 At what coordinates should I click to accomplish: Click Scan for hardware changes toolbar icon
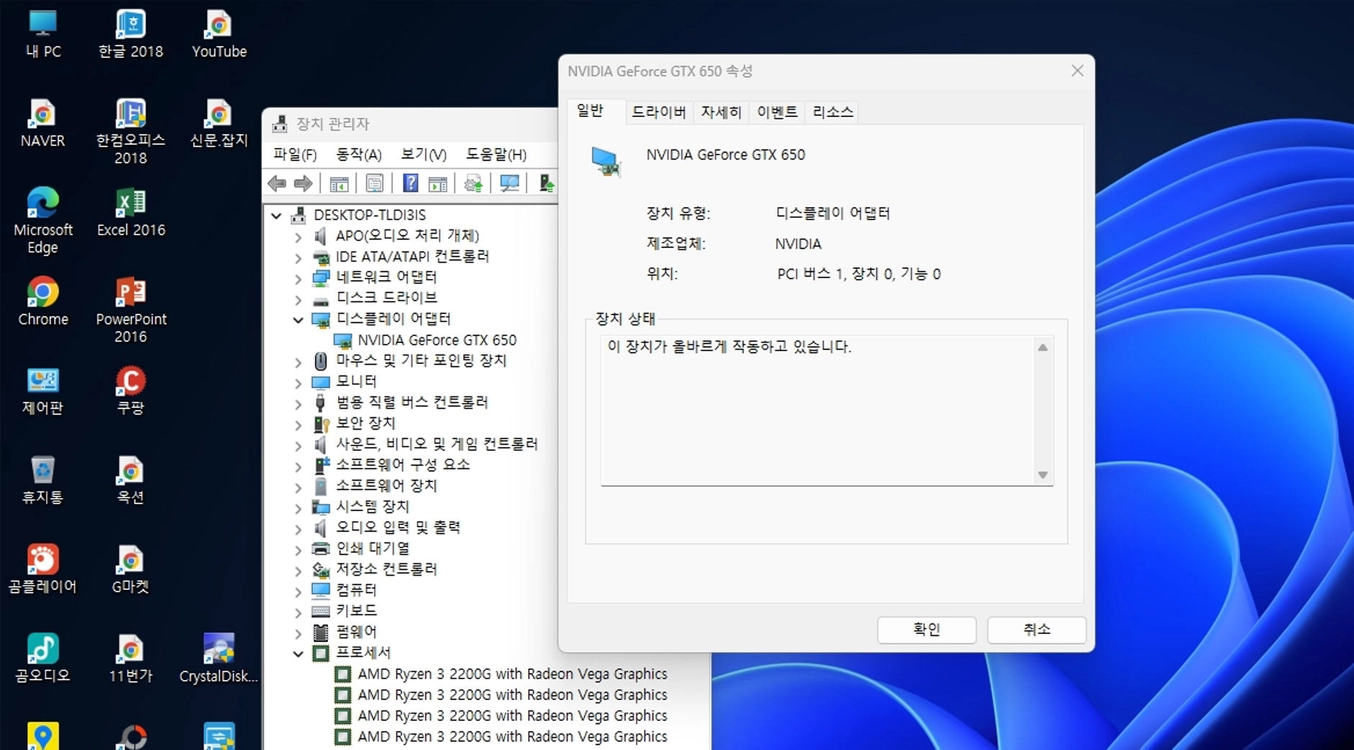tap(510, 183)
